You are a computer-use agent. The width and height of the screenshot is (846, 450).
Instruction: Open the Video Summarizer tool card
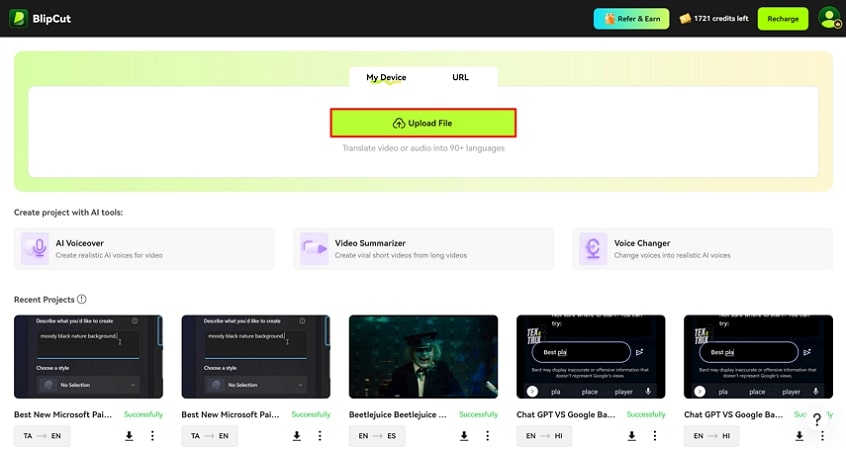(x=423, y=248)
